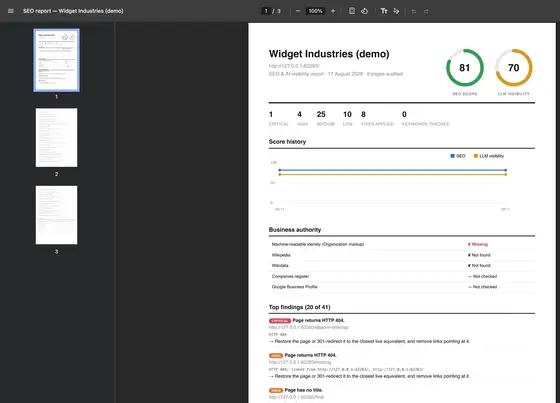Click the /missing URL link
This screenshot has width=560, height=403.
300,362
